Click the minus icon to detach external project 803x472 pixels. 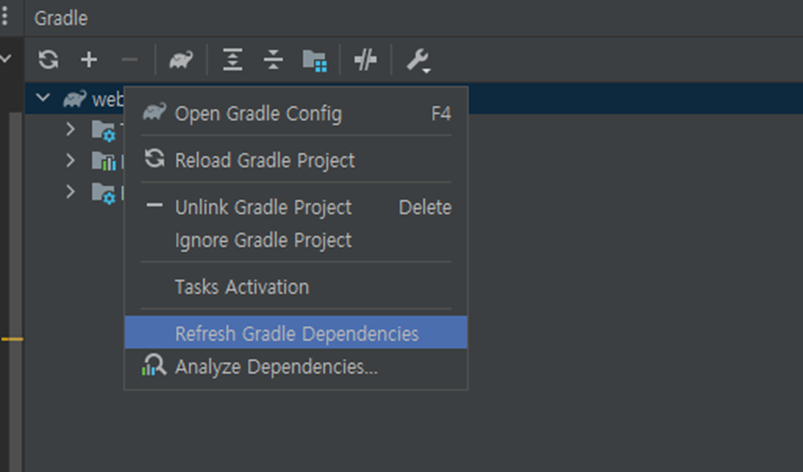pyautogui.click(x=130, y=60)
